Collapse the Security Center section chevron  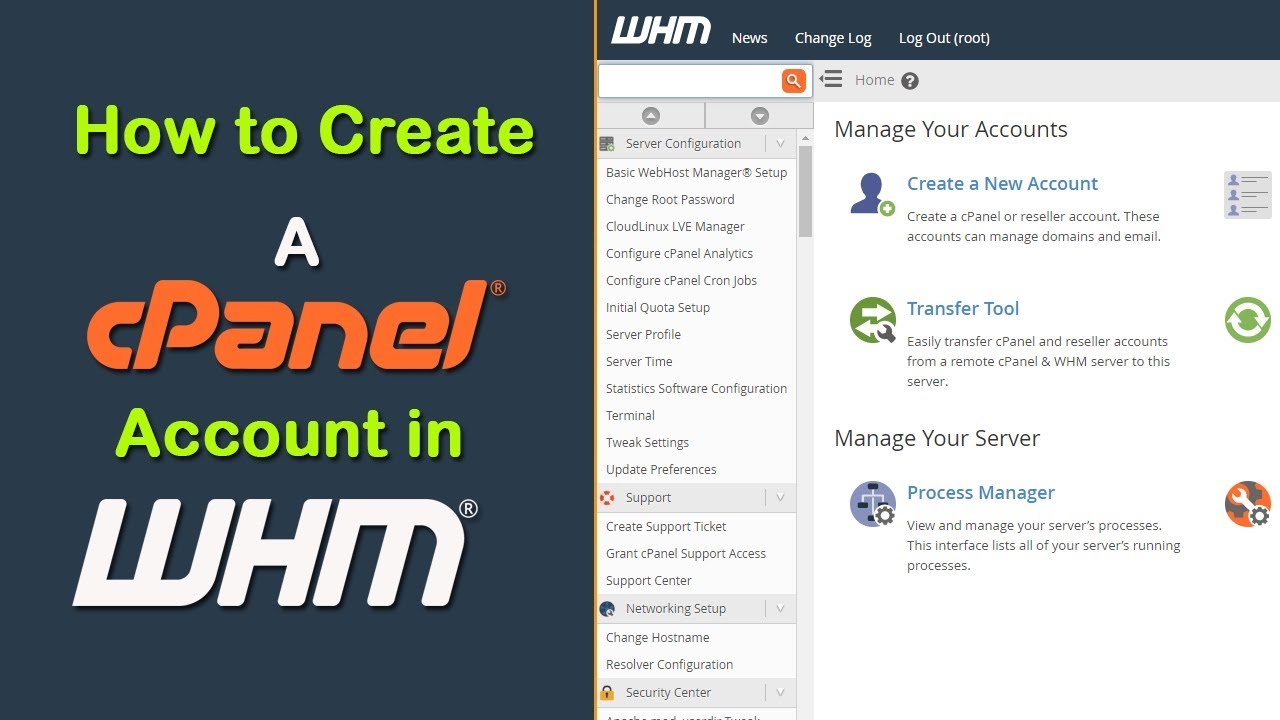781,692
